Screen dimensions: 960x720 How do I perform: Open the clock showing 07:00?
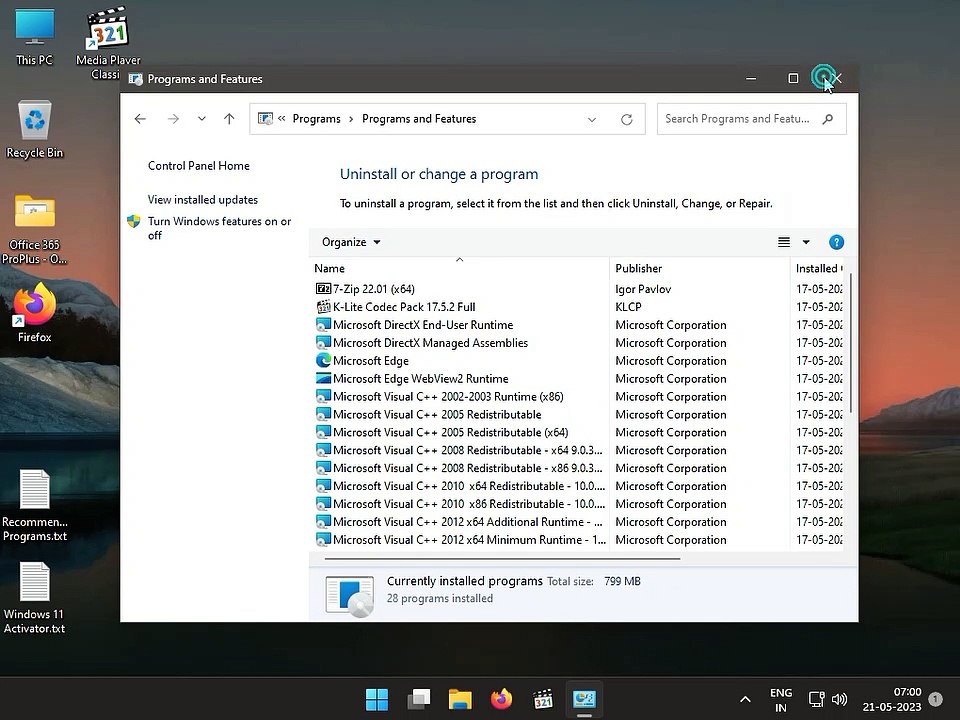click(892, 699)
